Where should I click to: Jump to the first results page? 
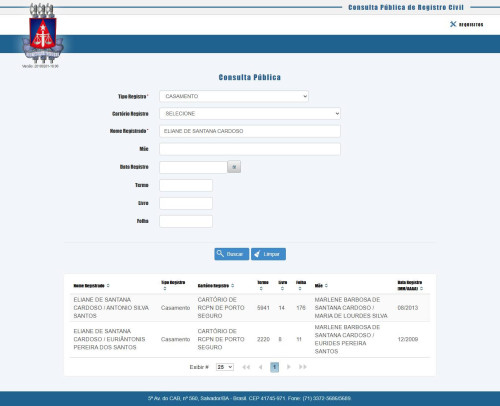246,367
